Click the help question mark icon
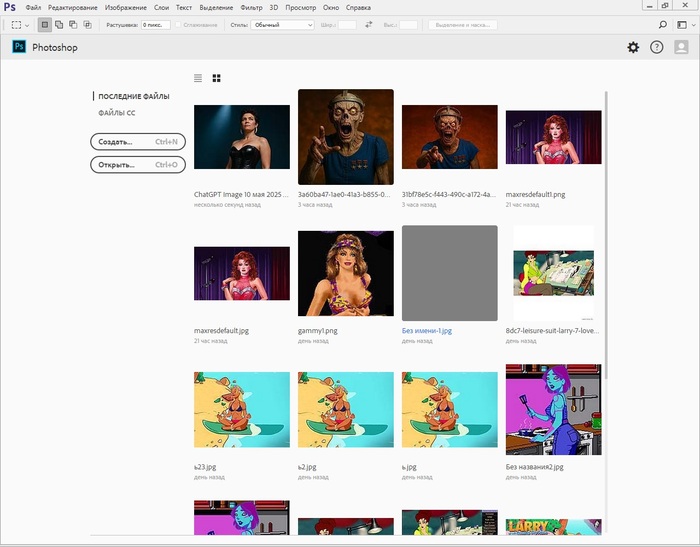Screen dimensions: 700x547 tap(657, 47)
